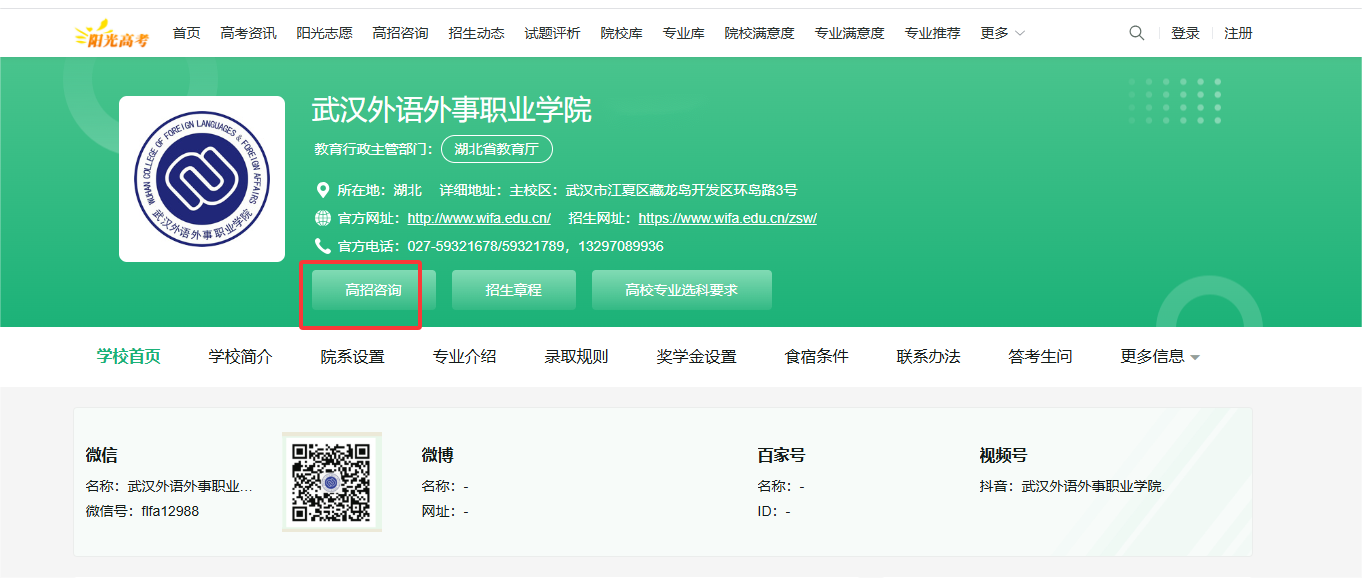This screenshot has height=578, width=1362.
Task: Click the 高招咨询 button
Action: click(x=373, y=290)
